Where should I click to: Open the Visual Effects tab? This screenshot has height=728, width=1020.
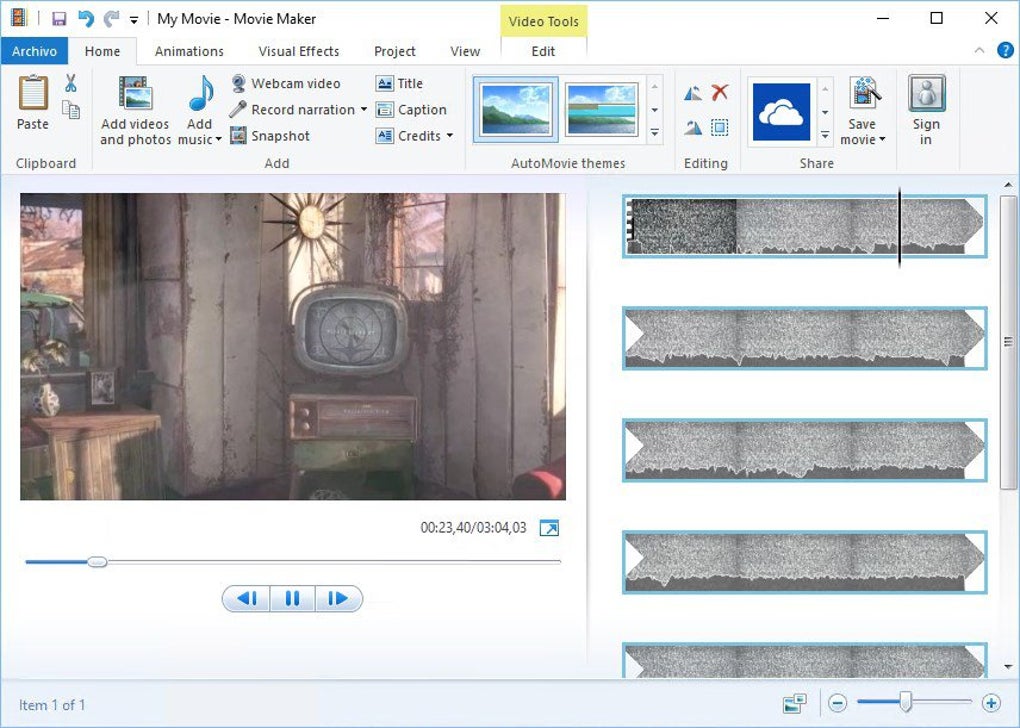coord(298,51)
